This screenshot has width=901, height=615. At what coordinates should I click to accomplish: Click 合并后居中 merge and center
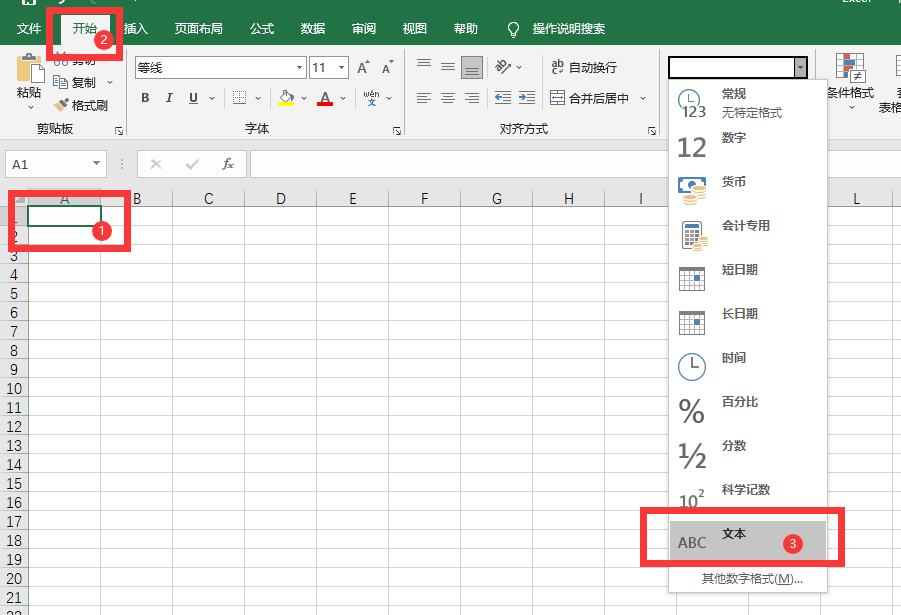pyautogui.click(x=590, y=98)
